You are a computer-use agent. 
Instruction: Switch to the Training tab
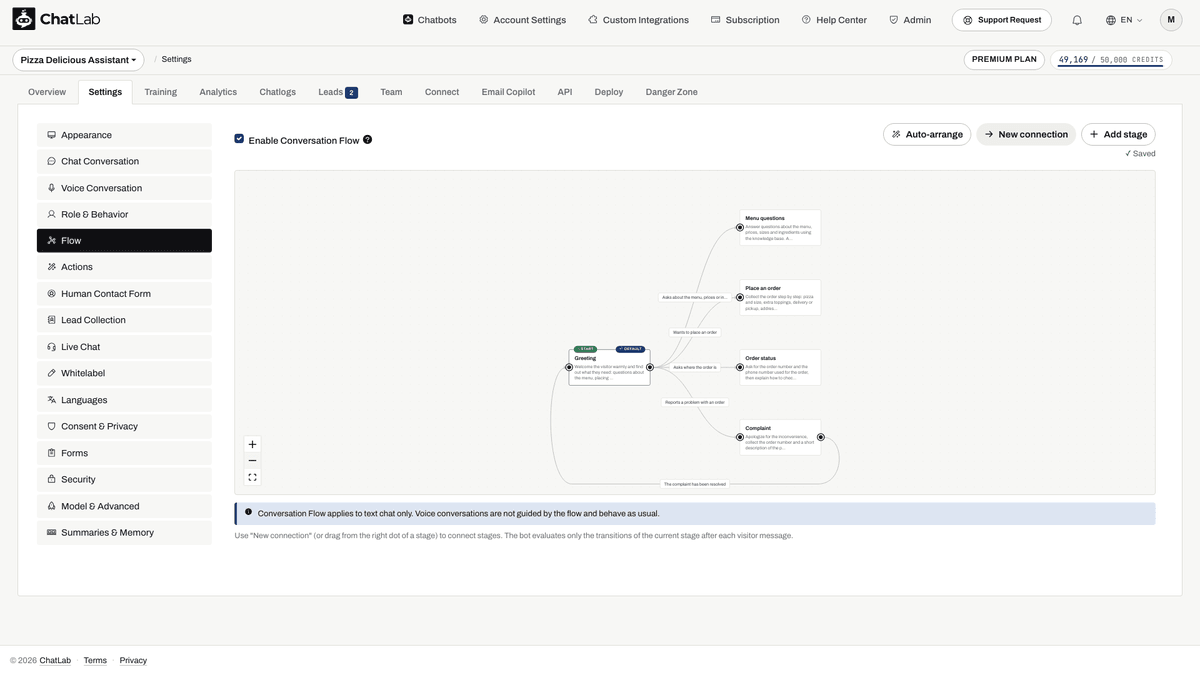[x=160, y=92]
